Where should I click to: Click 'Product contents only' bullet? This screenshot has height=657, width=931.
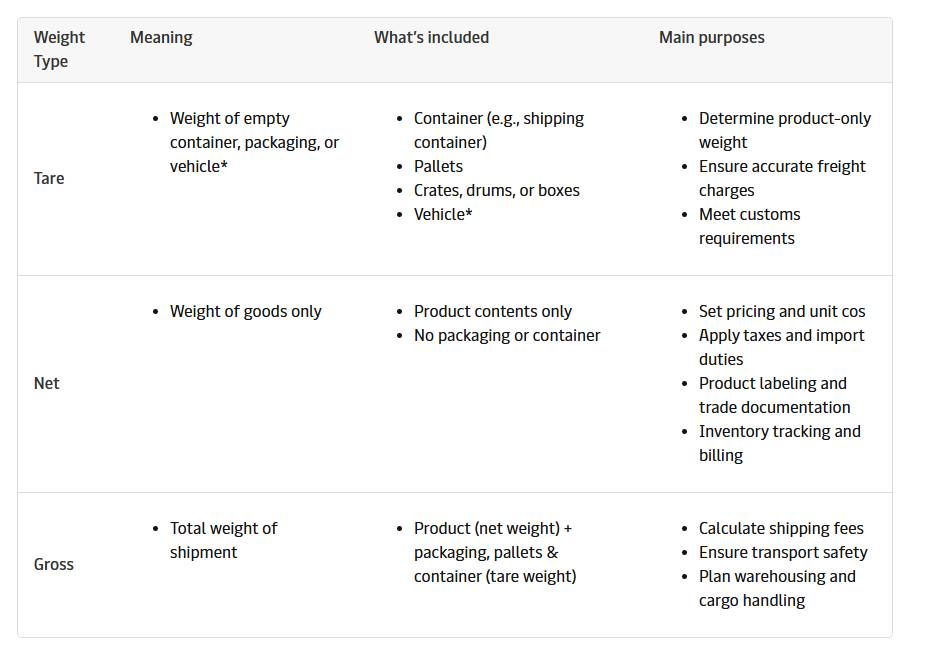pos(493,311)
